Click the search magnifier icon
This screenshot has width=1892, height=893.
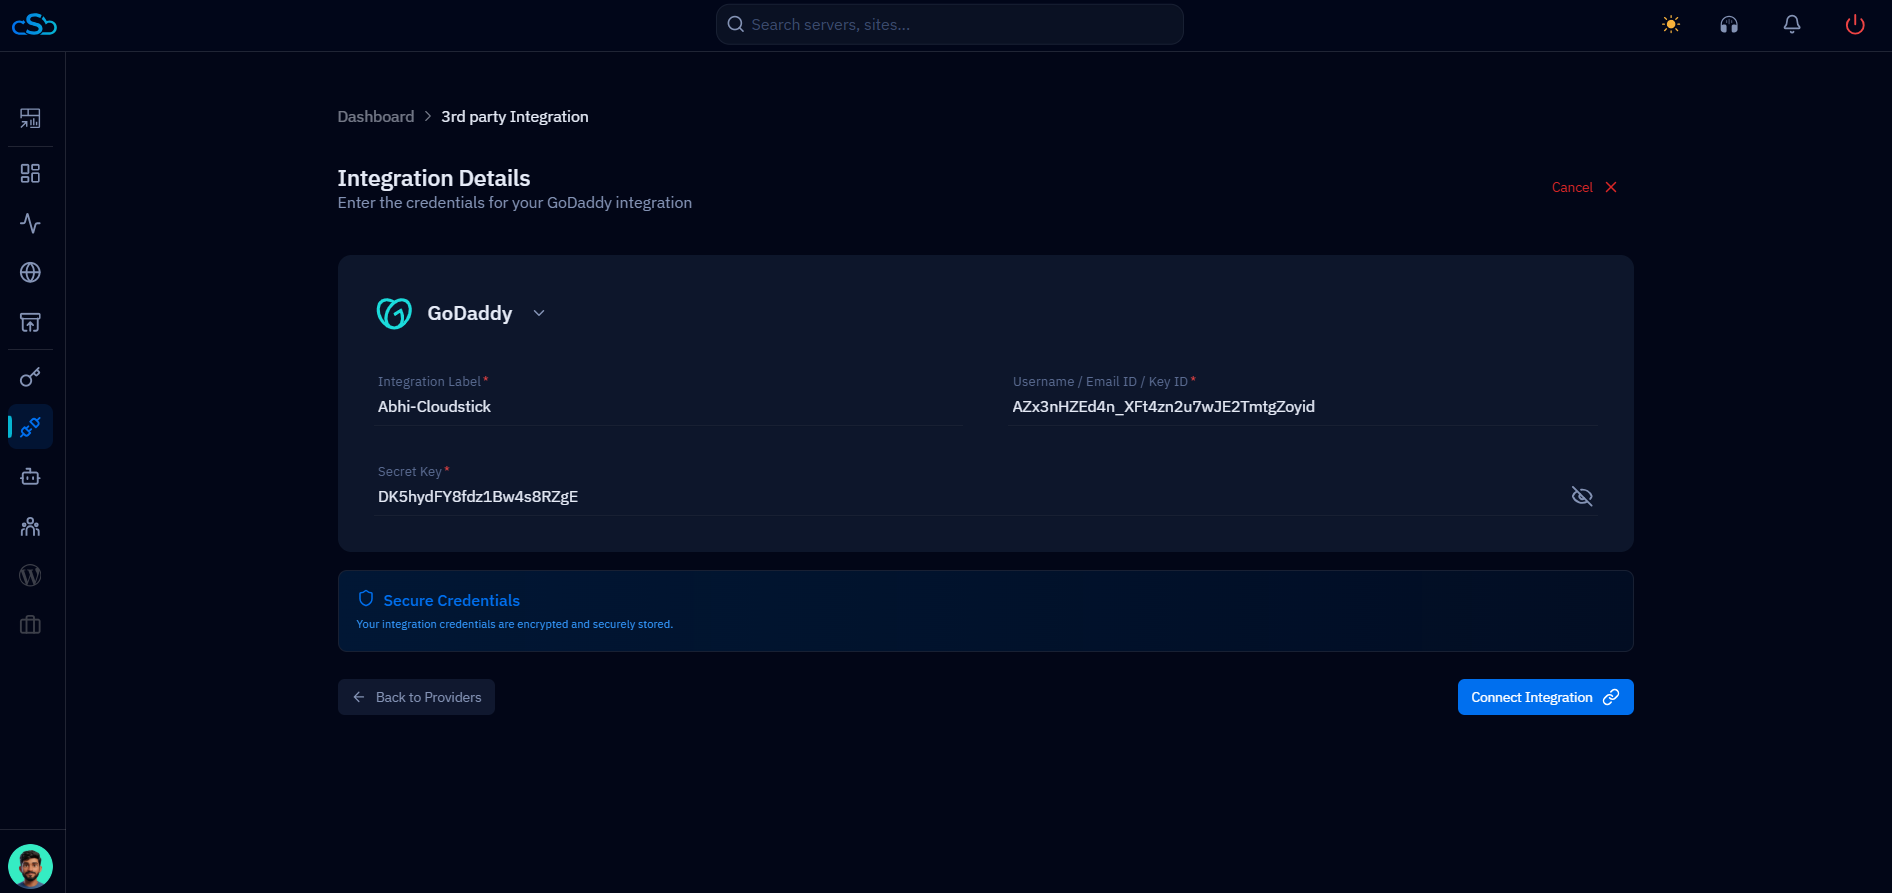(736, 25)
